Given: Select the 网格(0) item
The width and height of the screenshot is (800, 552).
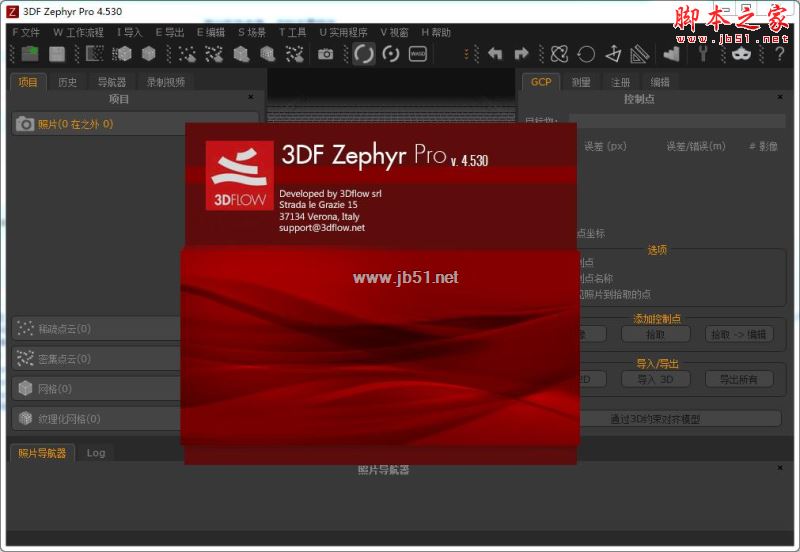Looking at the screenshot, I should pos(97,389).
